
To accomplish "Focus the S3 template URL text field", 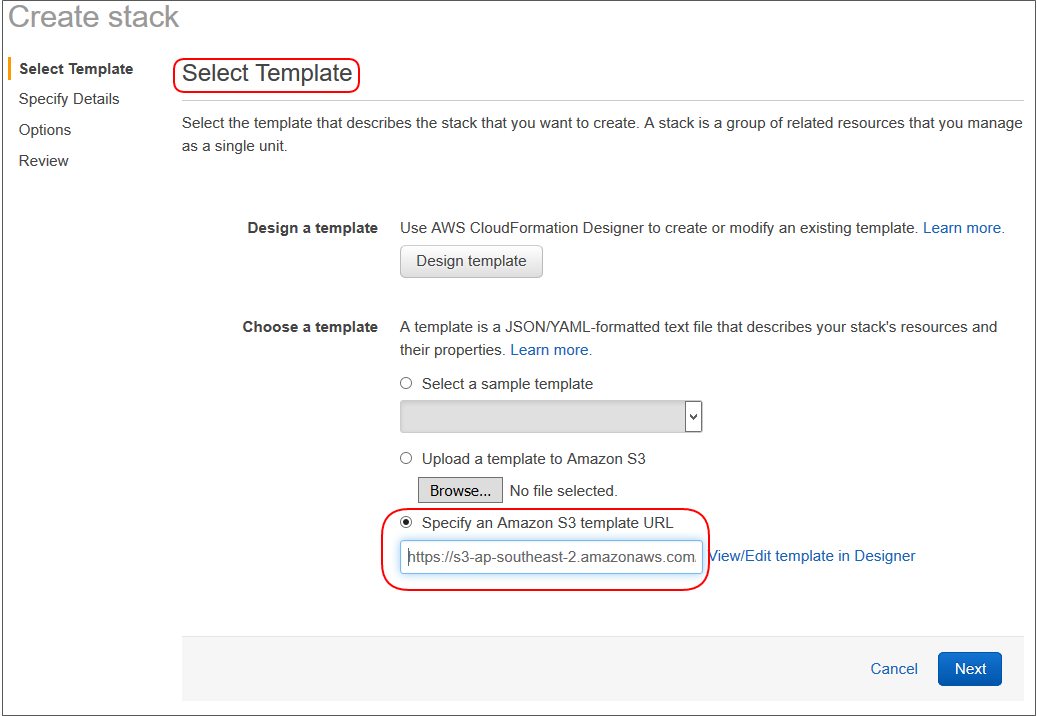I will [x=551, y=557].
